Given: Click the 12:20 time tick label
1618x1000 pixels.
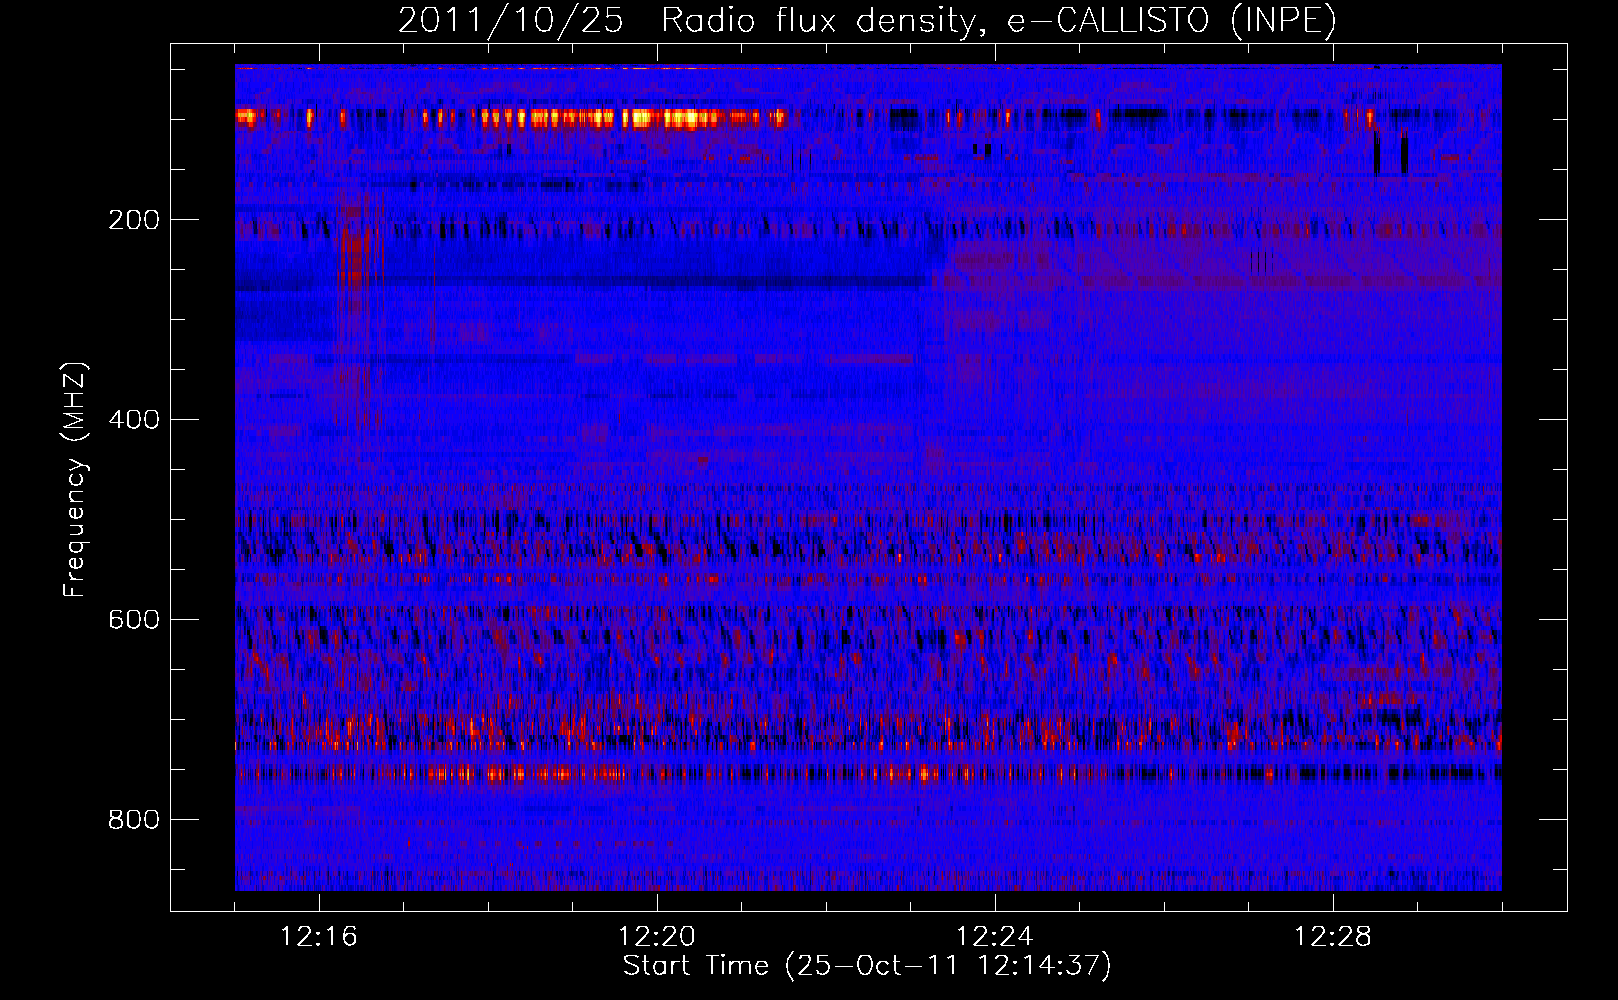Looking at the screenshot, I should 657,937.
